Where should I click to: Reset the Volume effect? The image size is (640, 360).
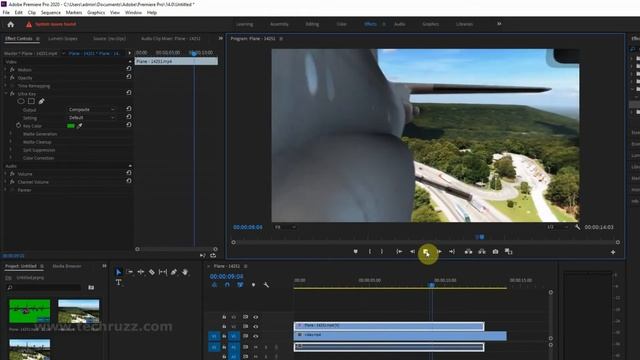coord(129,173)
